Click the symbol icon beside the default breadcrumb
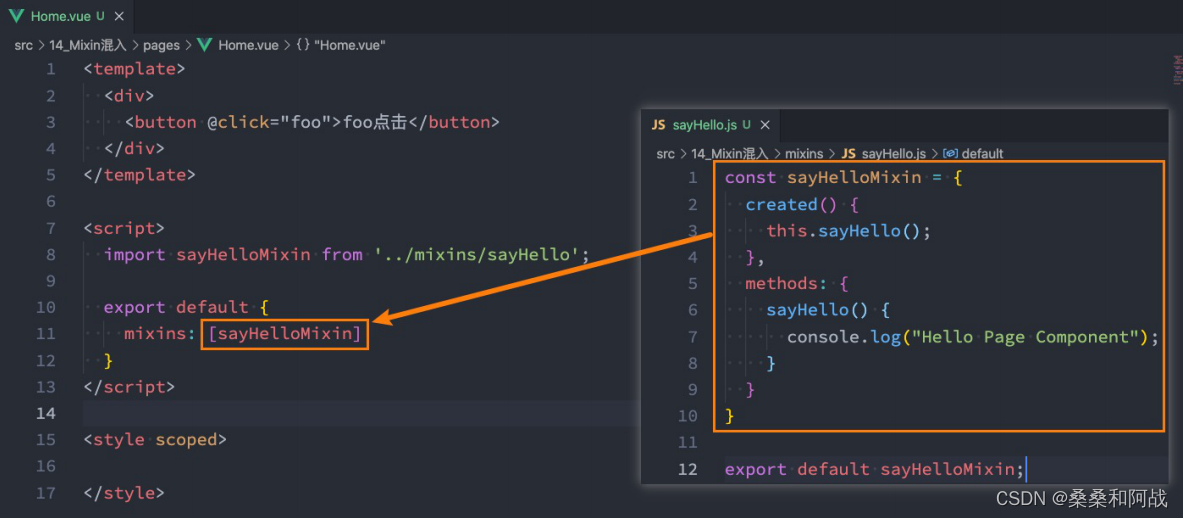Screen dimensions: 1184x518 (x=951, y=153)
